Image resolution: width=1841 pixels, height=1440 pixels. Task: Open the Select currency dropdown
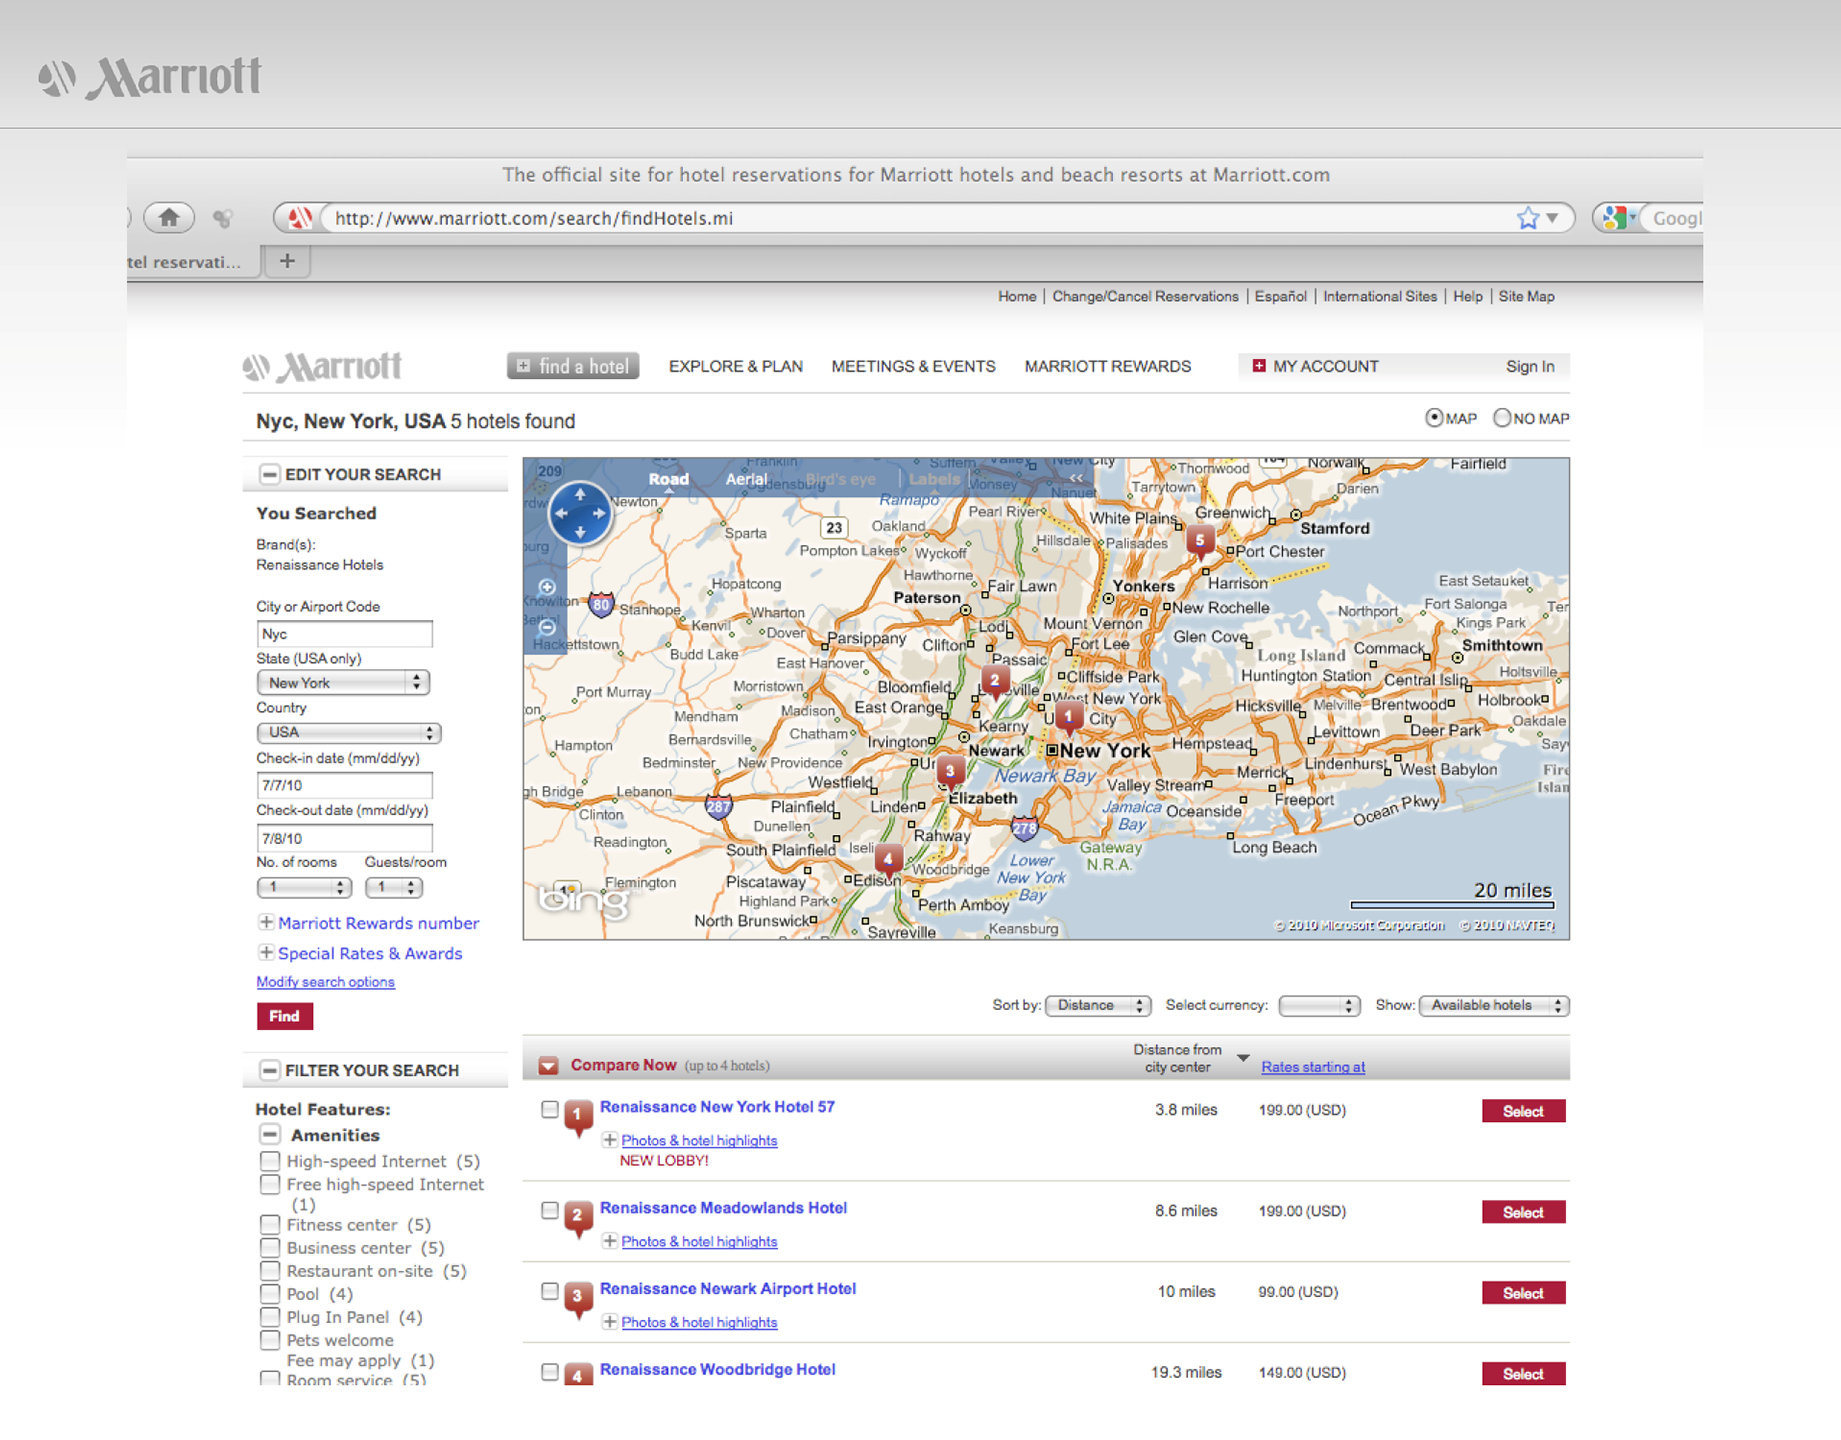1319,1006
